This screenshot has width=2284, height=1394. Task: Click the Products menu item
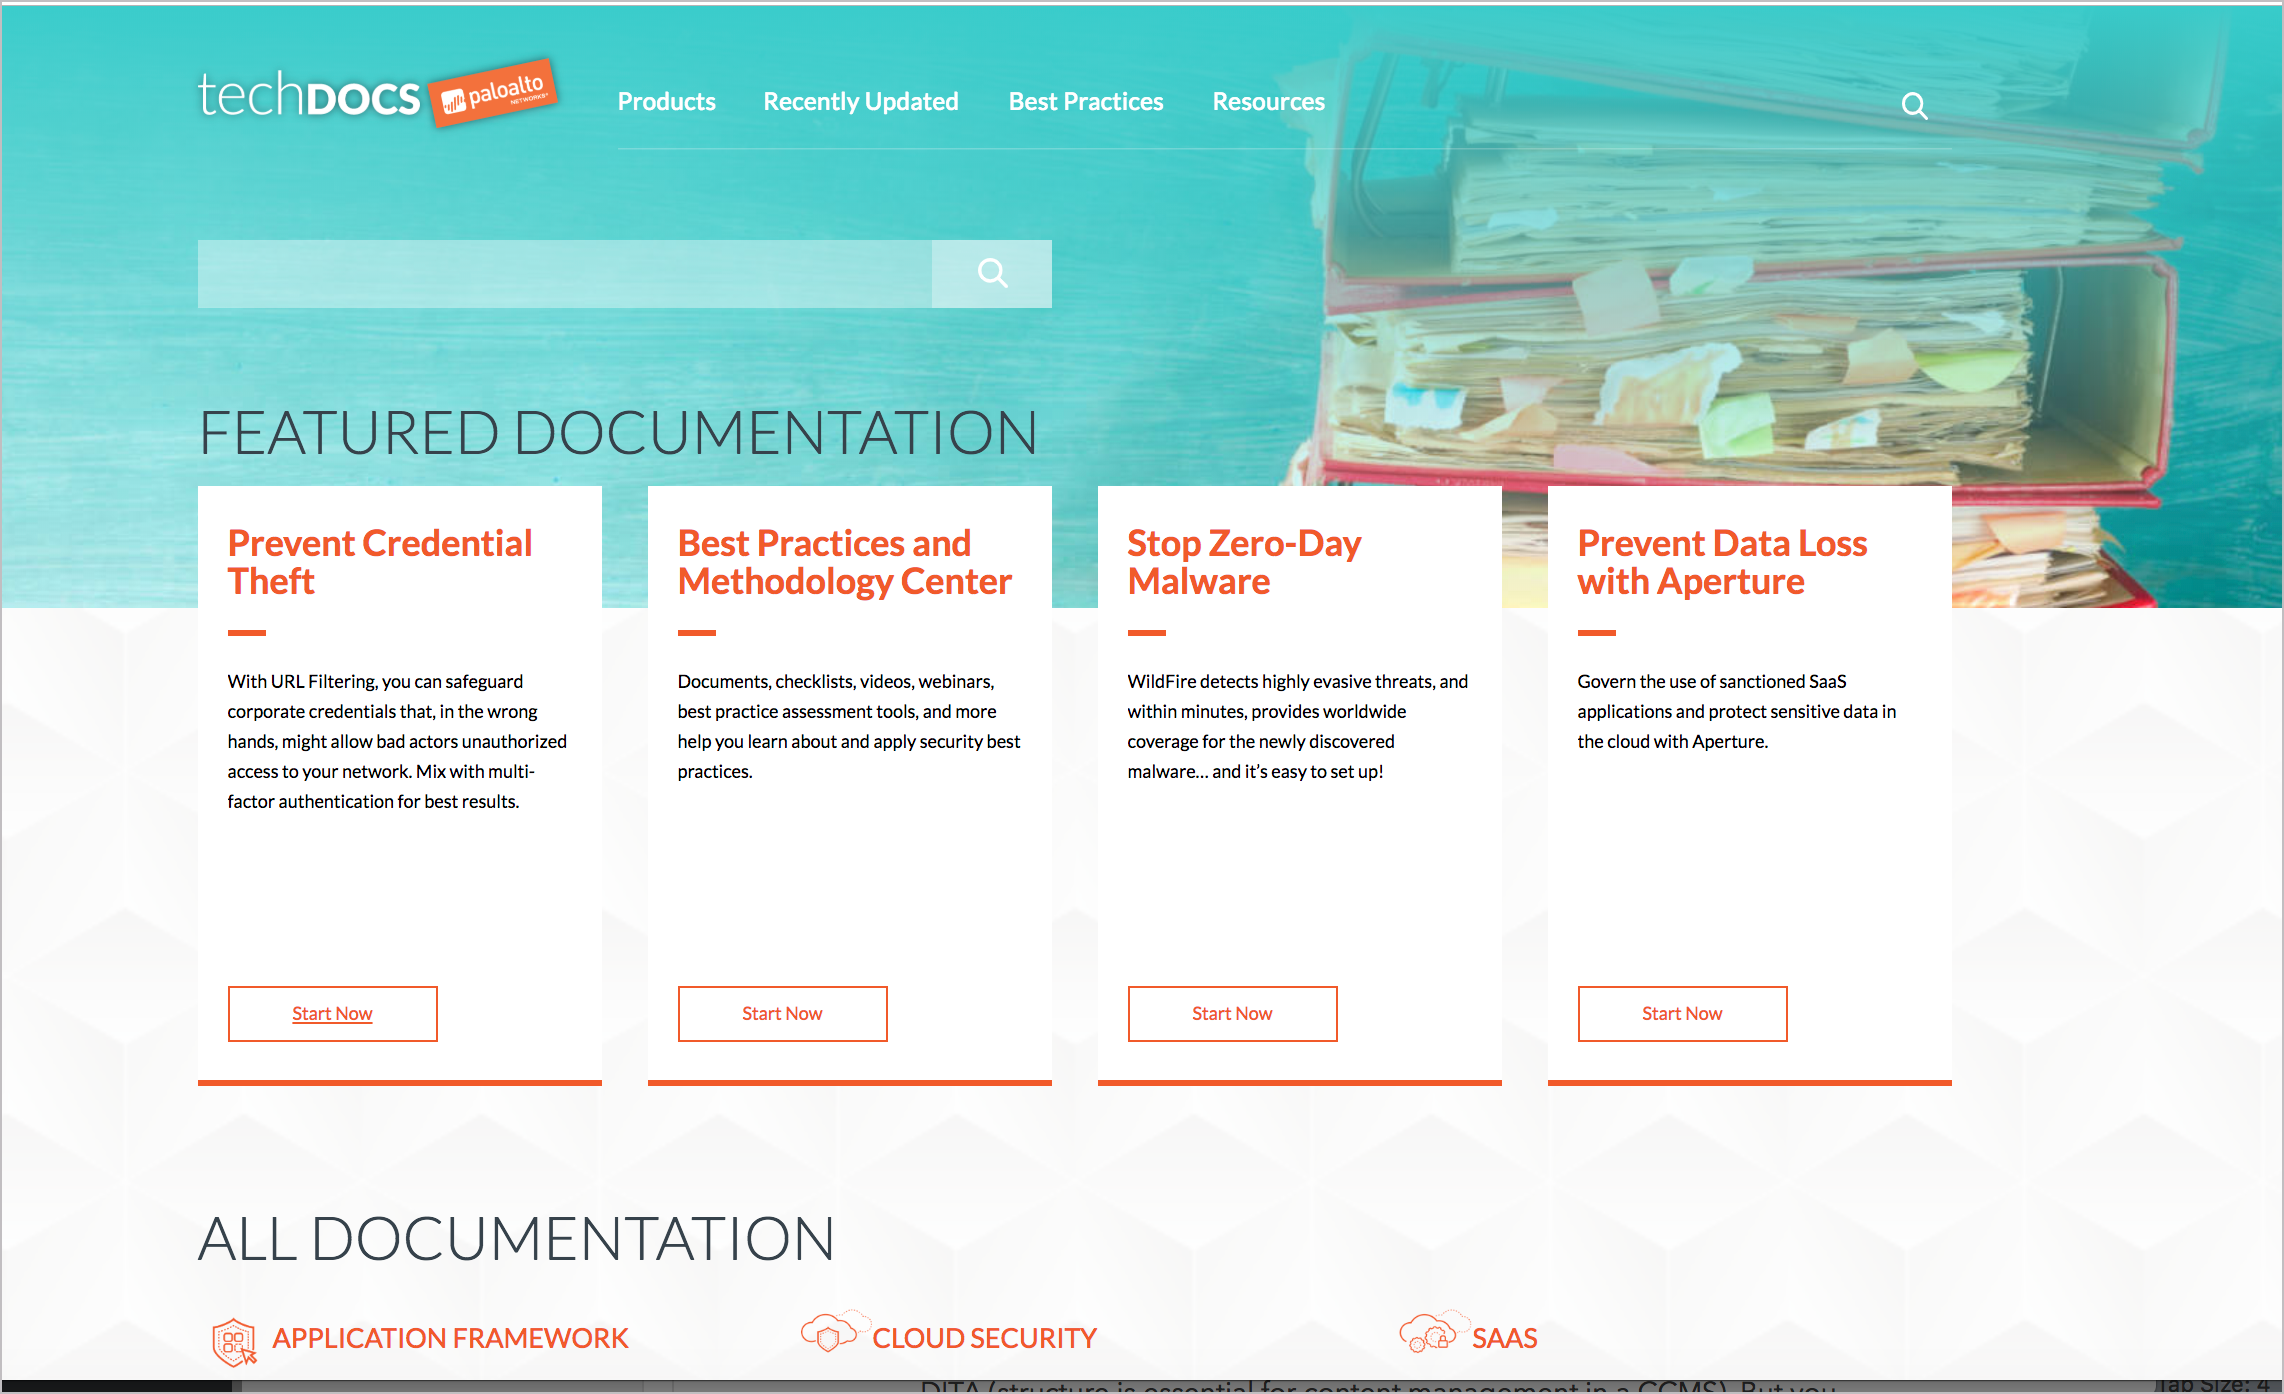point(666,101)
